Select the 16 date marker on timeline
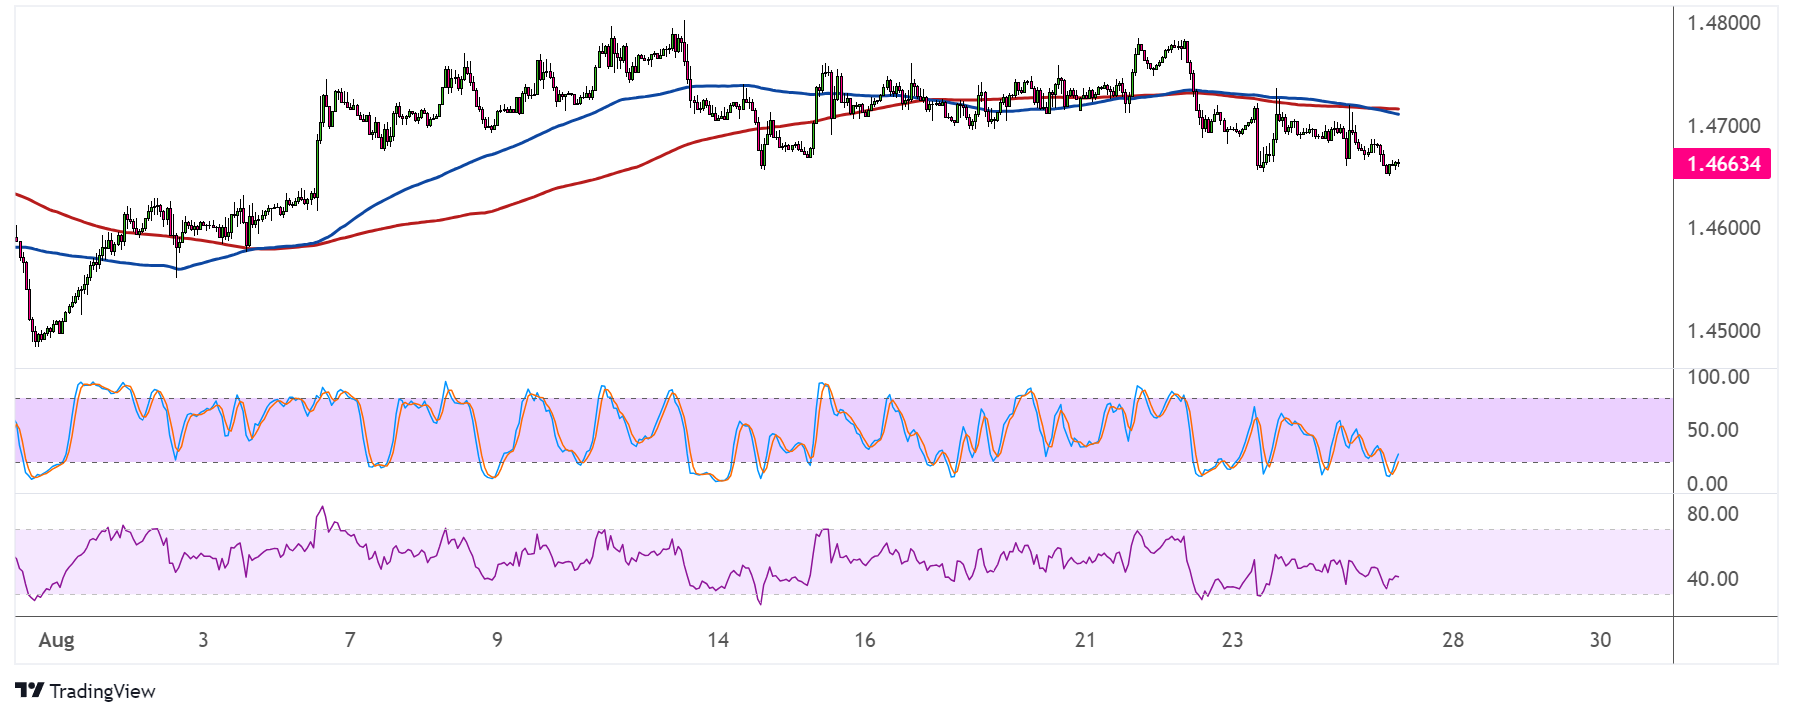Image resolution: width=1793 pixels, height=717 pixels. 865,640
